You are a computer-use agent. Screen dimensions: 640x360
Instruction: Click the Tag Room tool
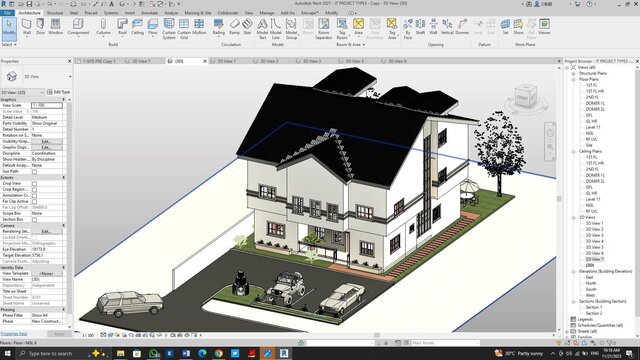point(342,29)
